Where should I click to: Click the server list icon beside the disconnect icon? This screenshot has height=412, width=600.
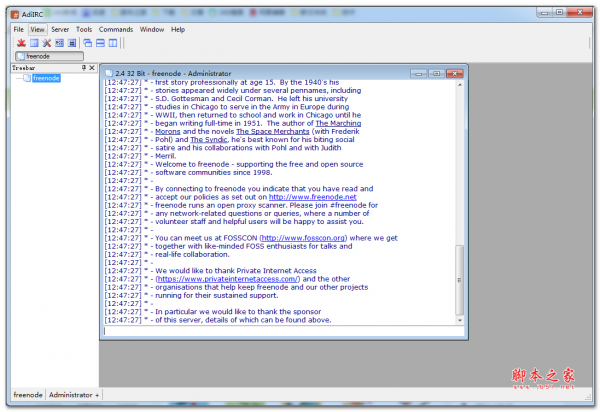34,43
